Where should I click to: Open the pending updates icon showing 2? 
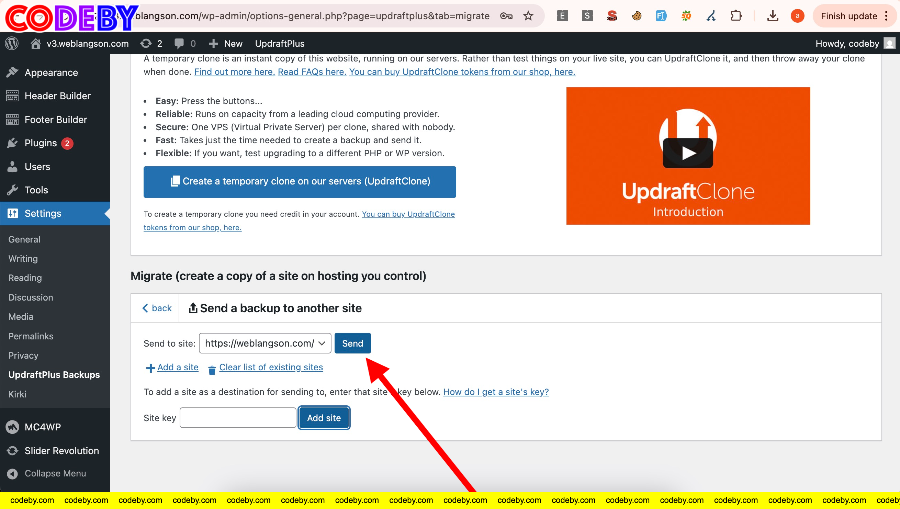pyautogui.click(x=152, y=44)
